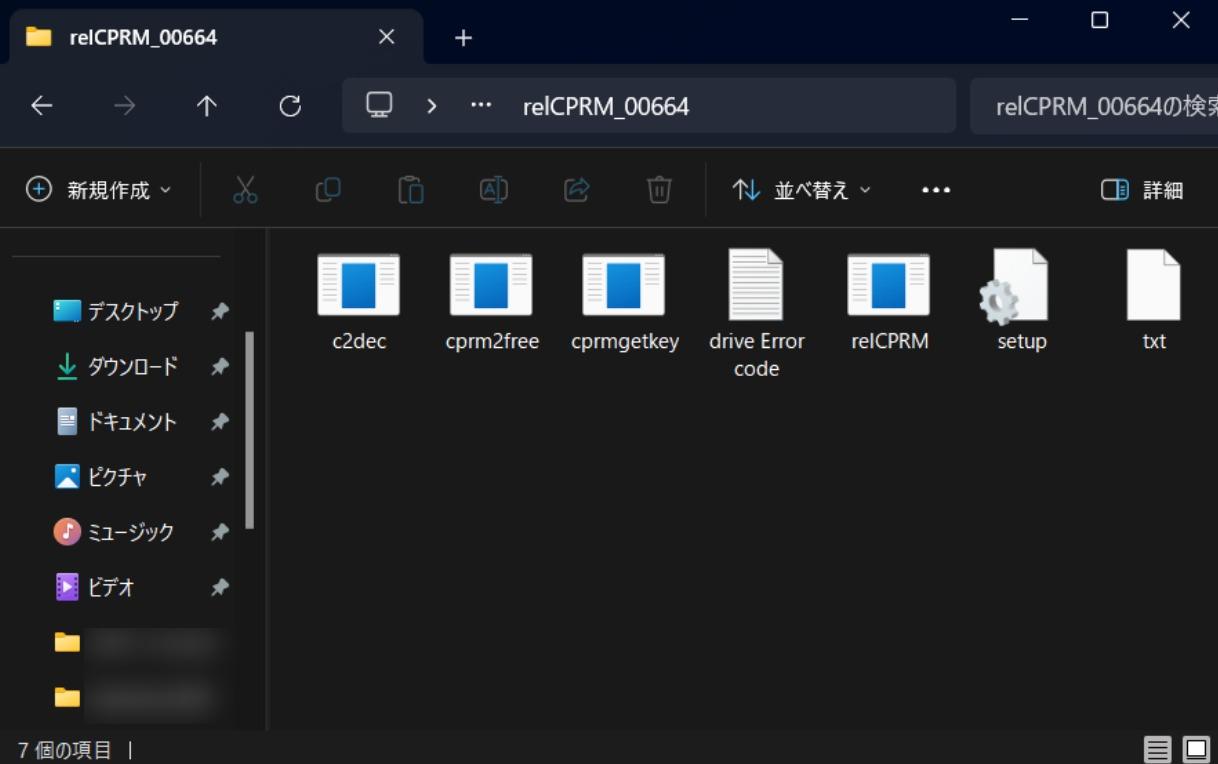Click the Back navigation arrow
The width and height of the screenshot is (1218, 764).
[42, 106]
